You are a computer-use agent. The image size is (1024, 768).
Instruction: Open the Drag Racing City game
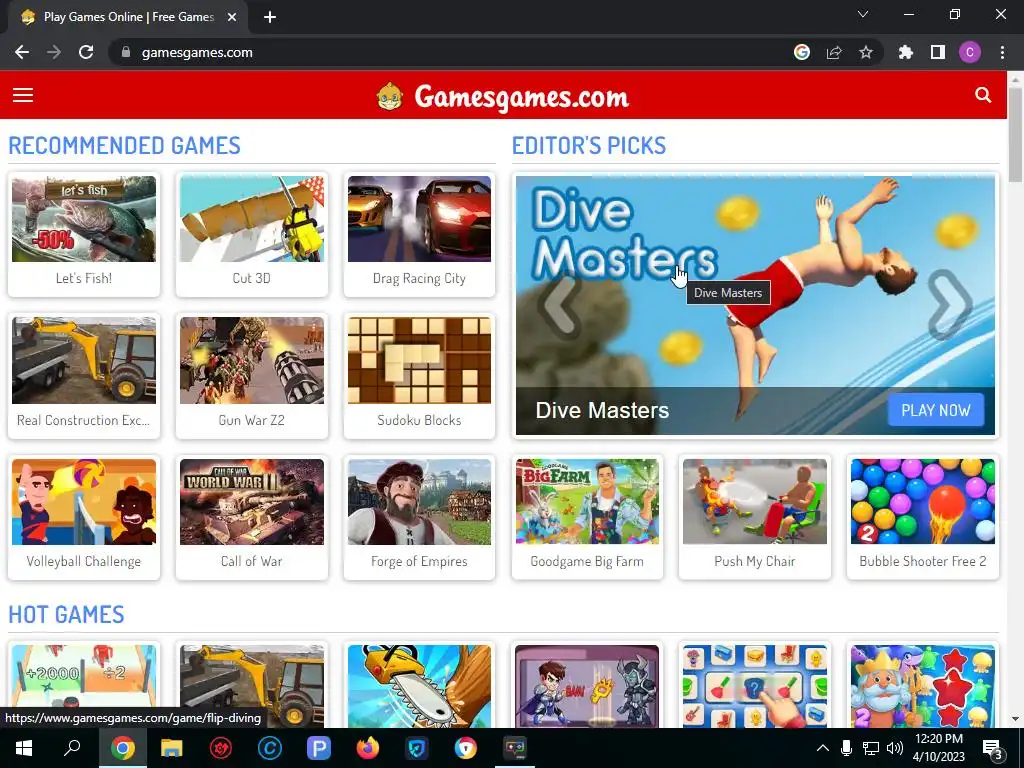click(x=419, y=234)
